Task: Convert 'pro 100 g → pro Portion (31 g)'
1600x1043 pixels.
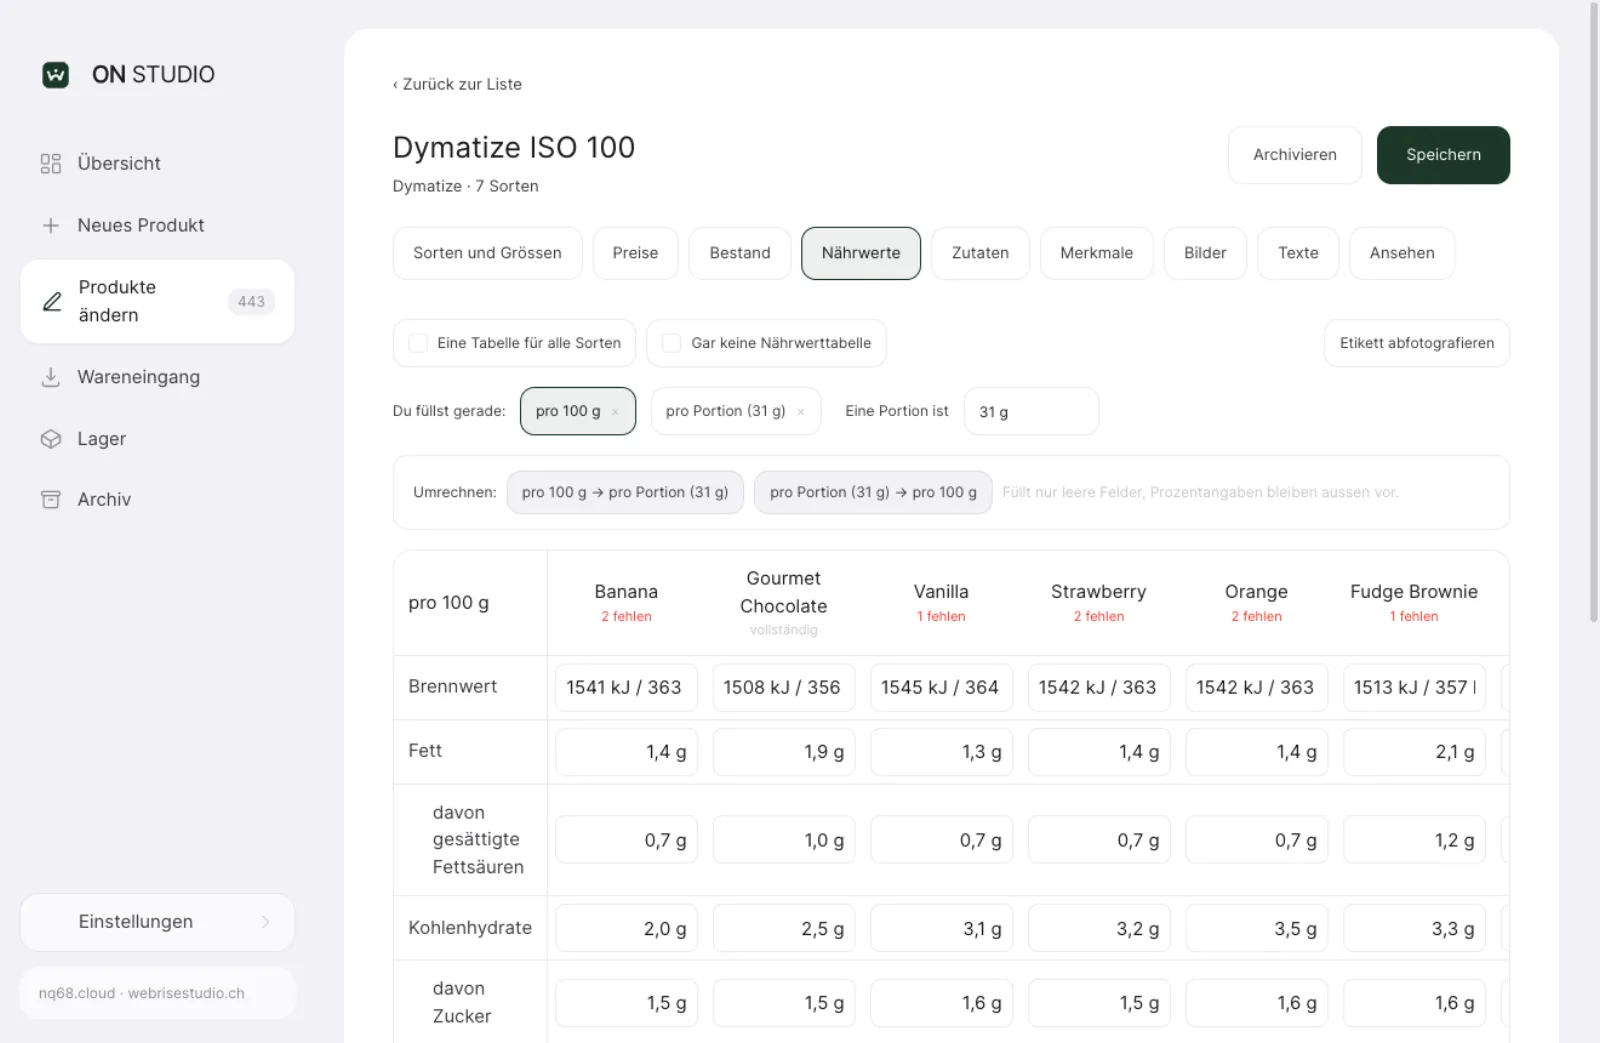Action: [x=625, y=492]
